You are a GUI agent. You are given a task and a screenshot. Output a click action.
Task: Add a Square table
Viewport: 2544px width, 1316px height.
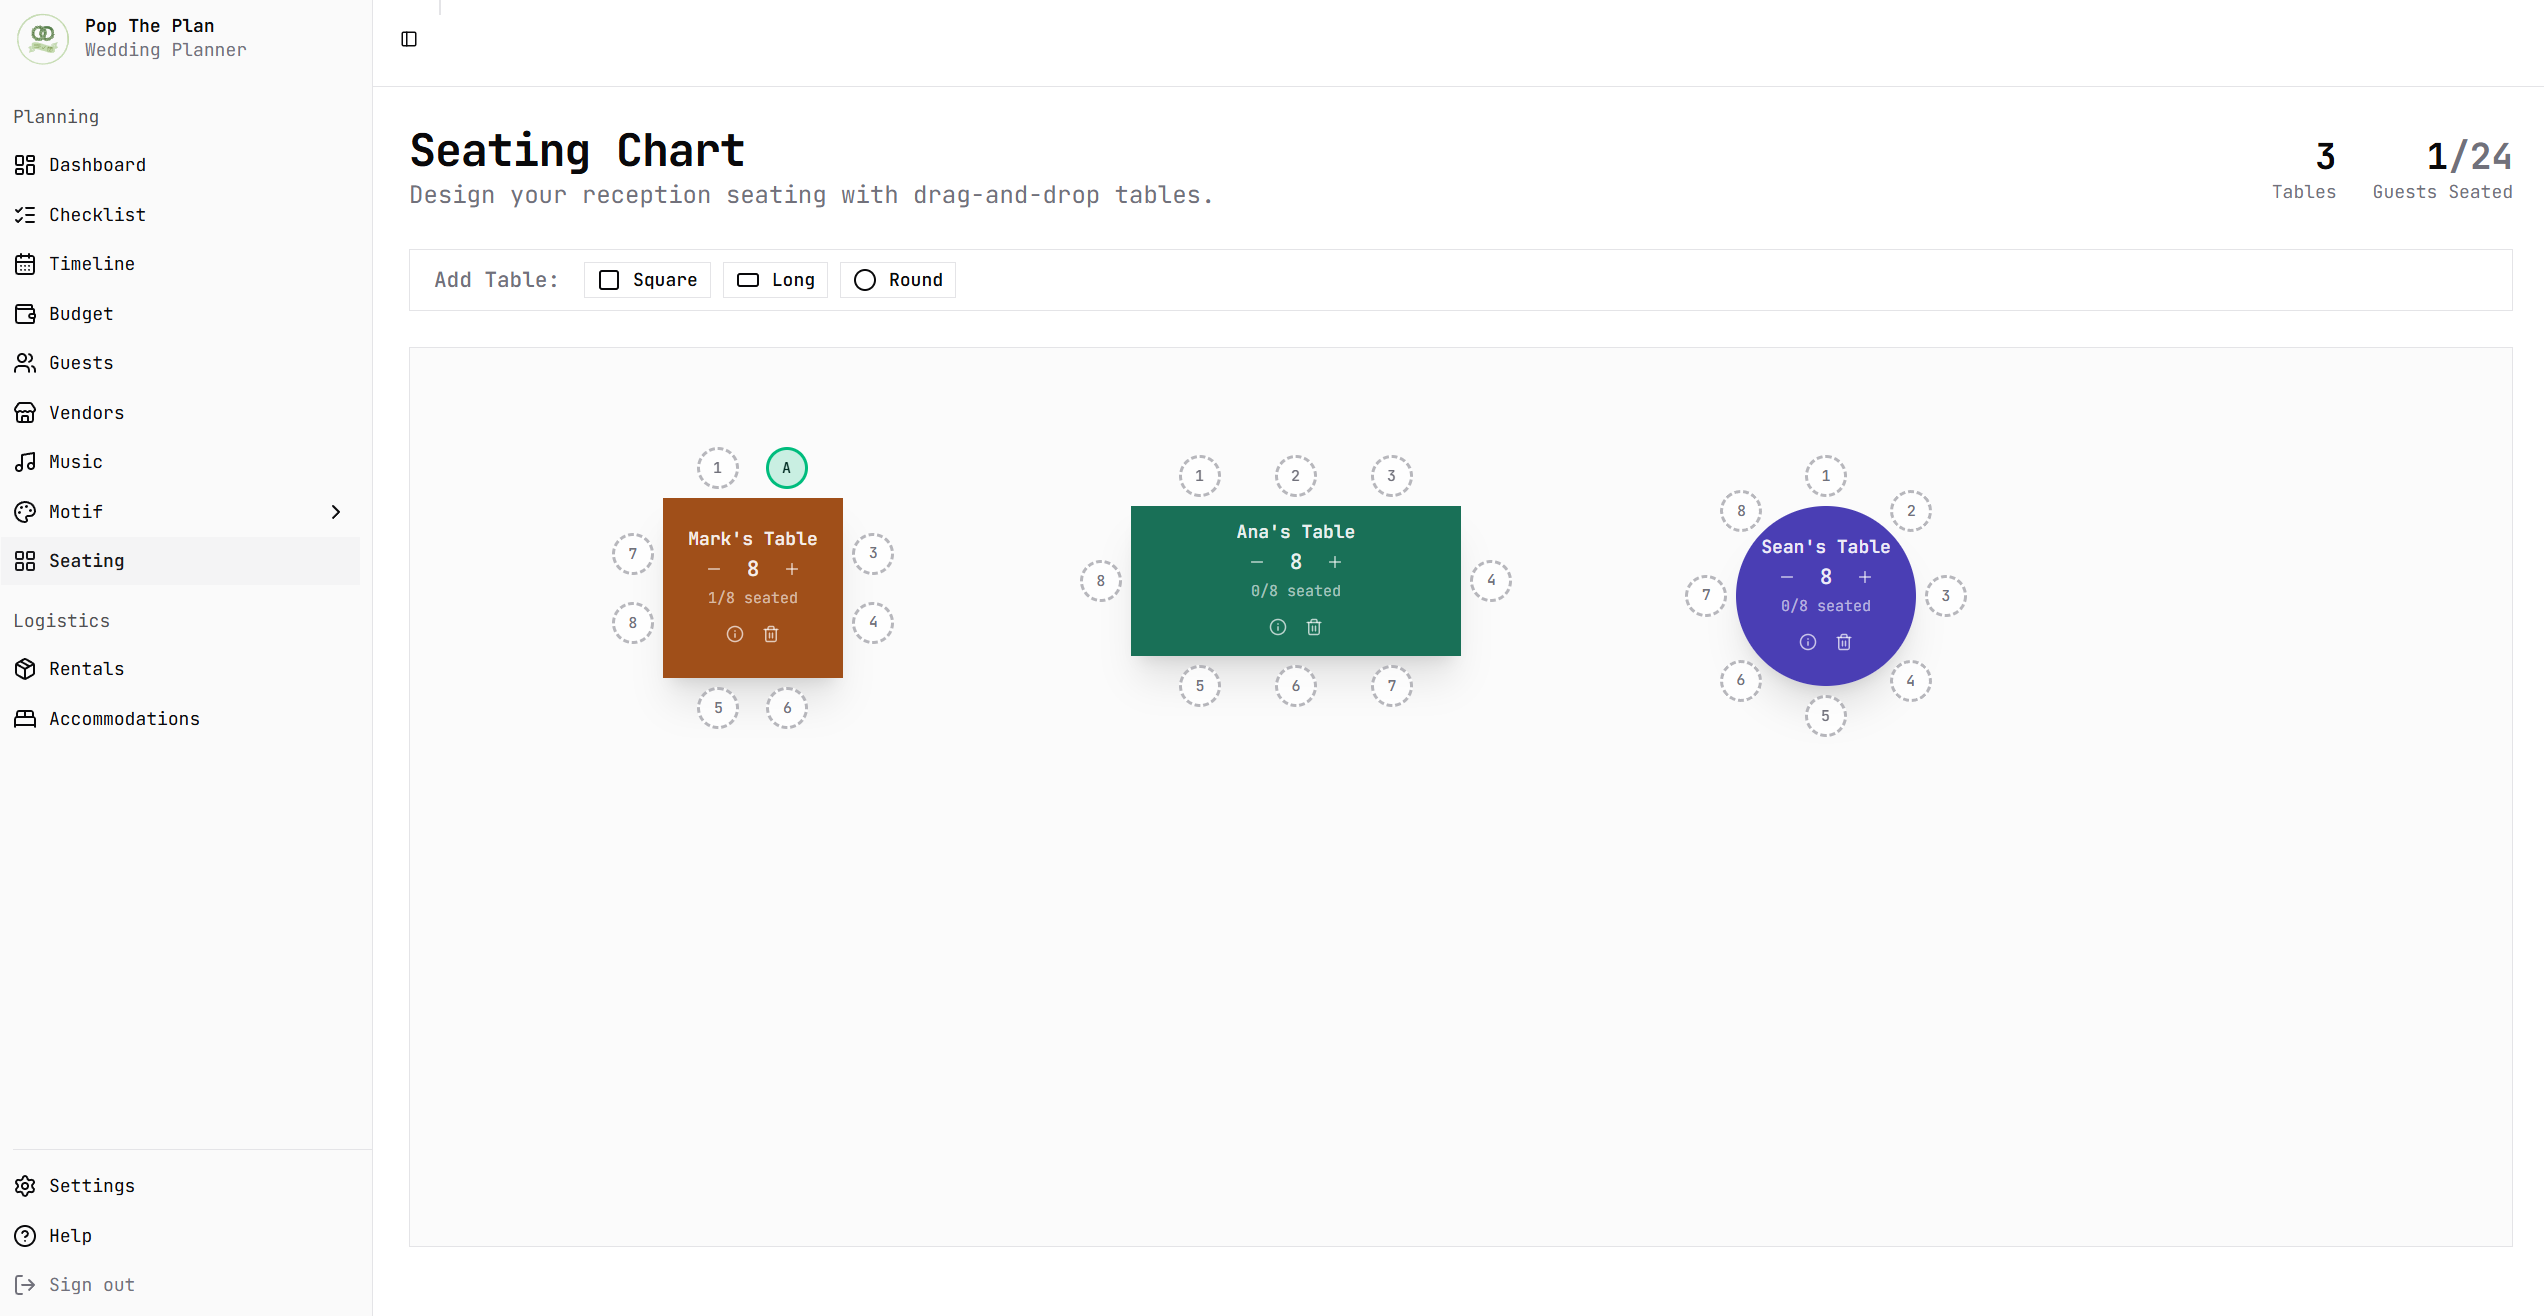pos(647,280)
